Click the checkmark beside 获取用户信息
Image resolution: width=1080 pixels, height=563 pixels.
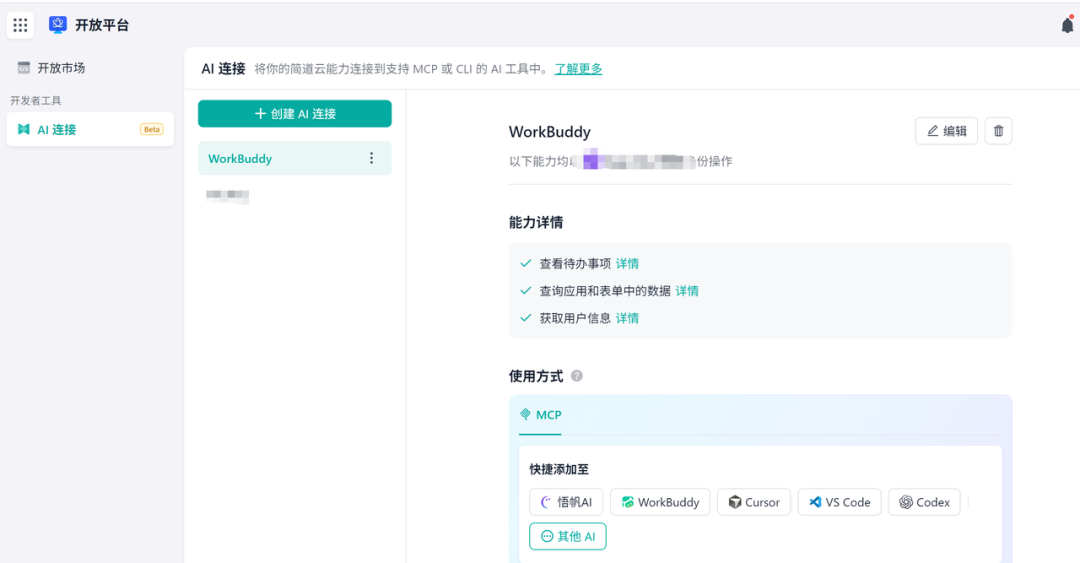pyautogui.click(x=526, y=318)
